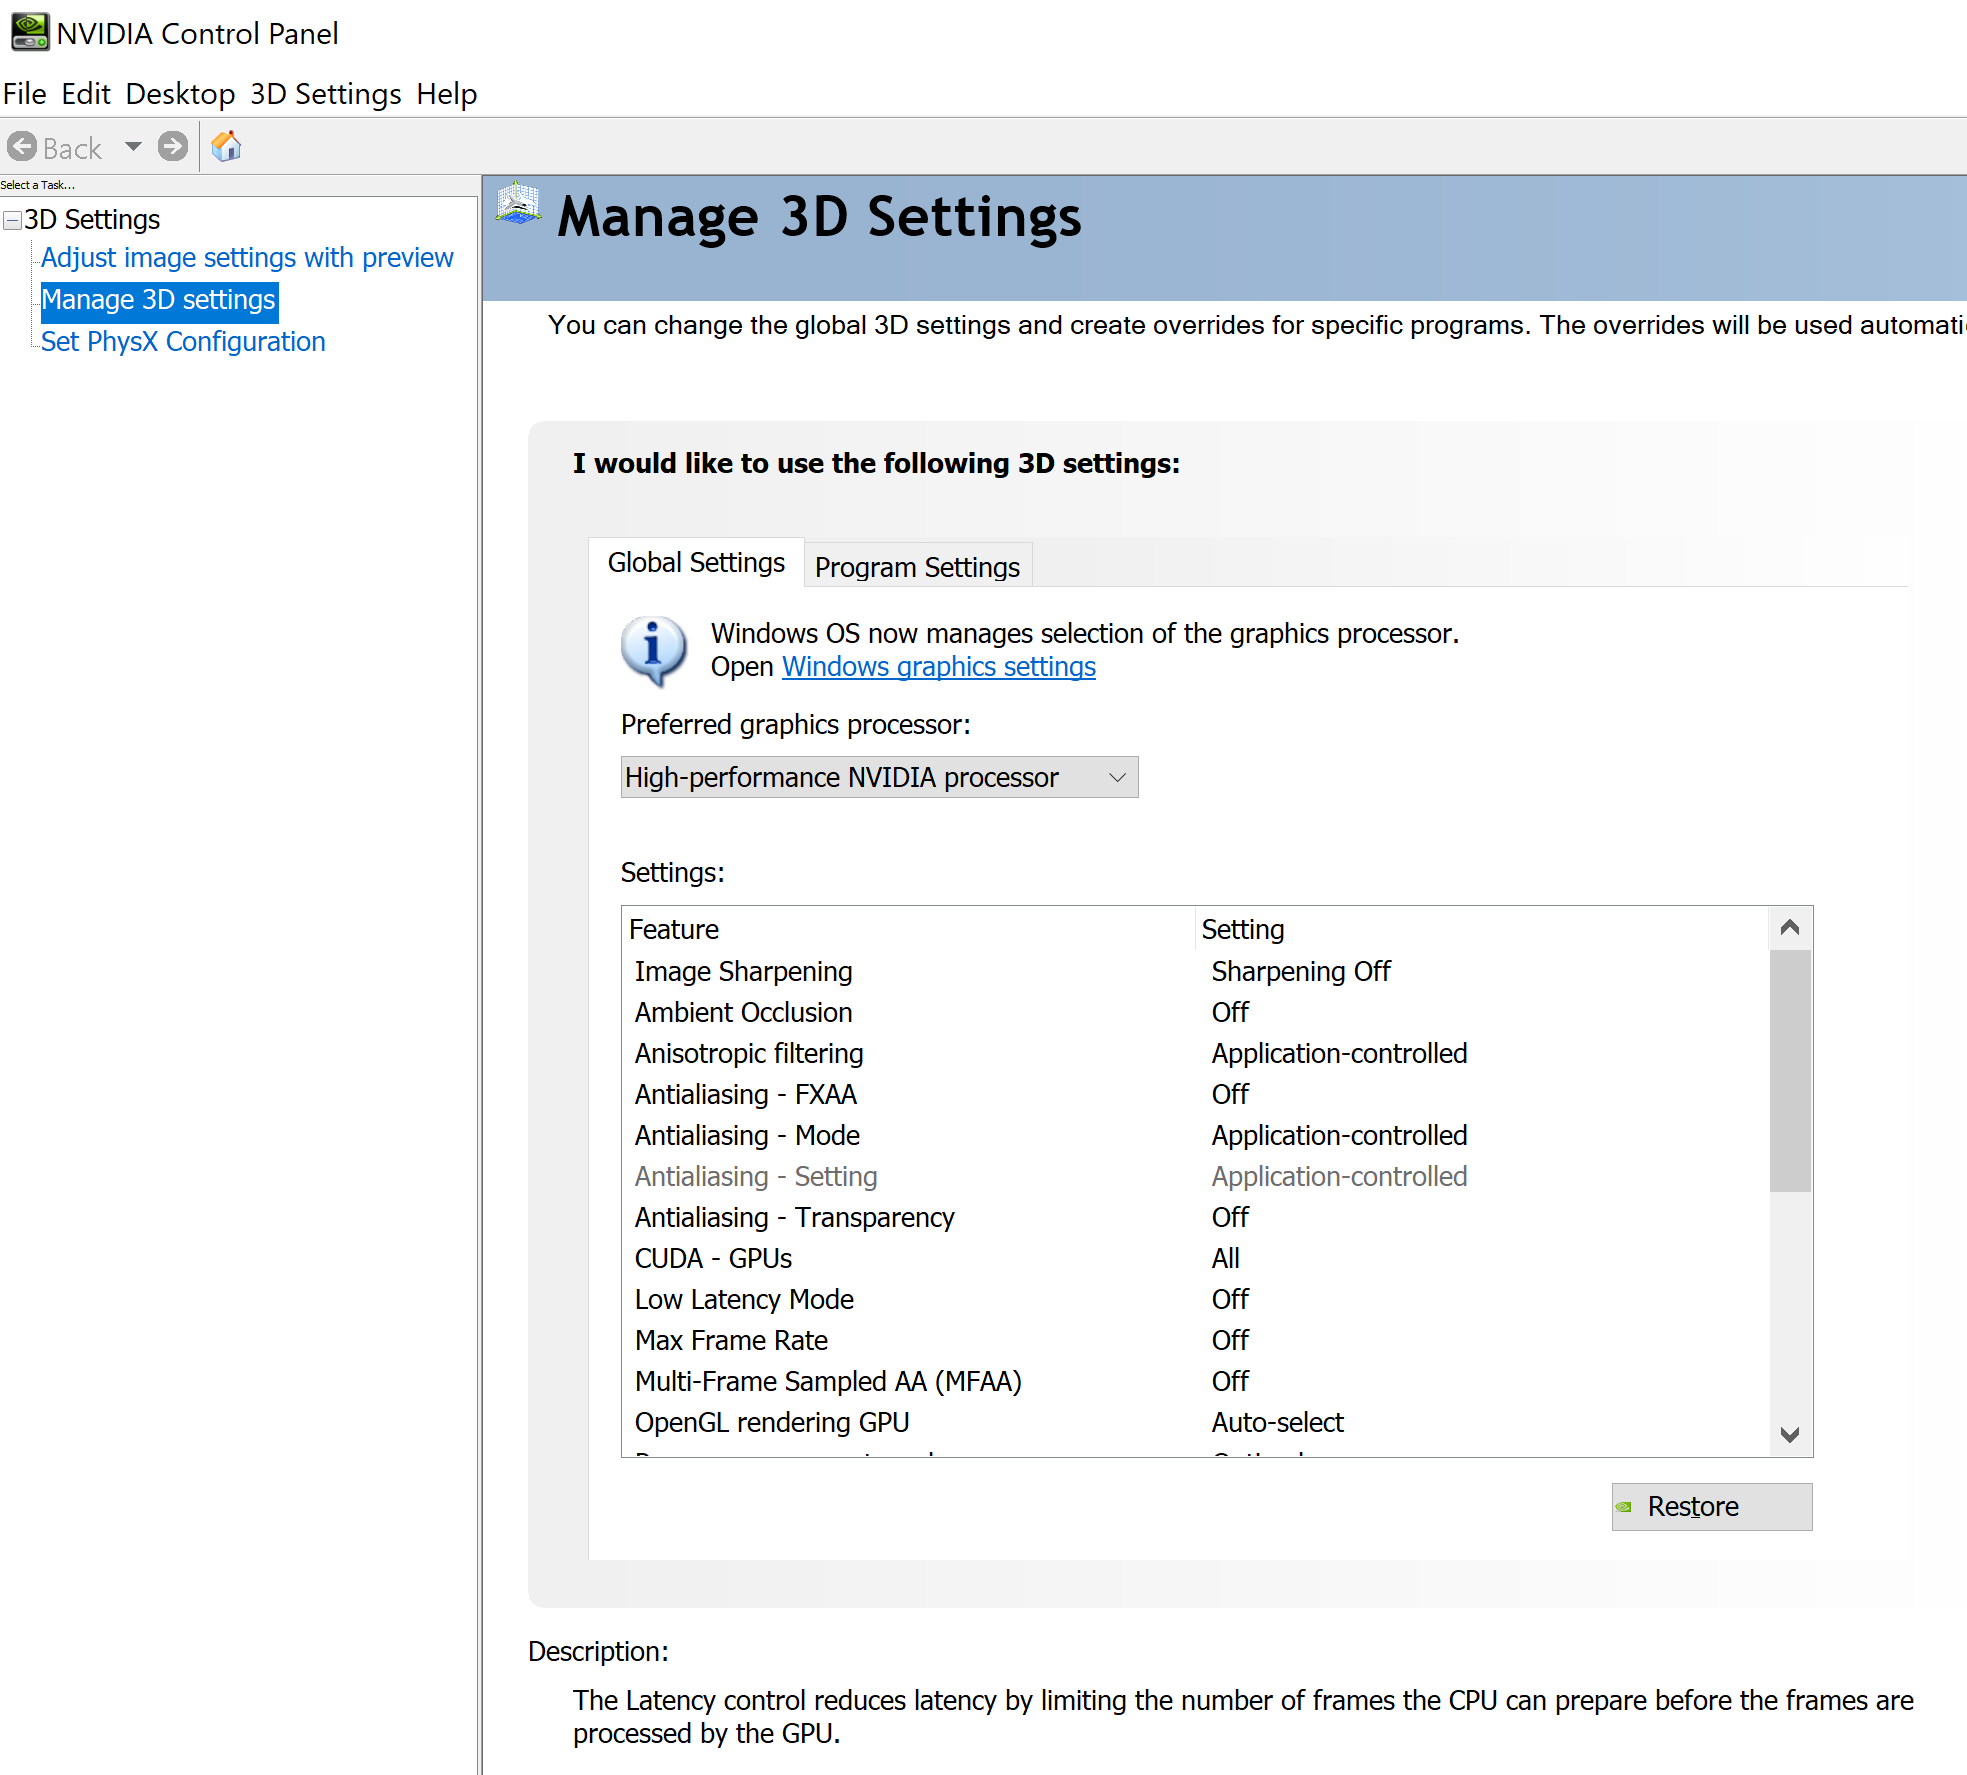Click the settings list scrollbar thumb
The width and height of the screenshot is (1967, 1775).
click(x=1790, y=1071)
